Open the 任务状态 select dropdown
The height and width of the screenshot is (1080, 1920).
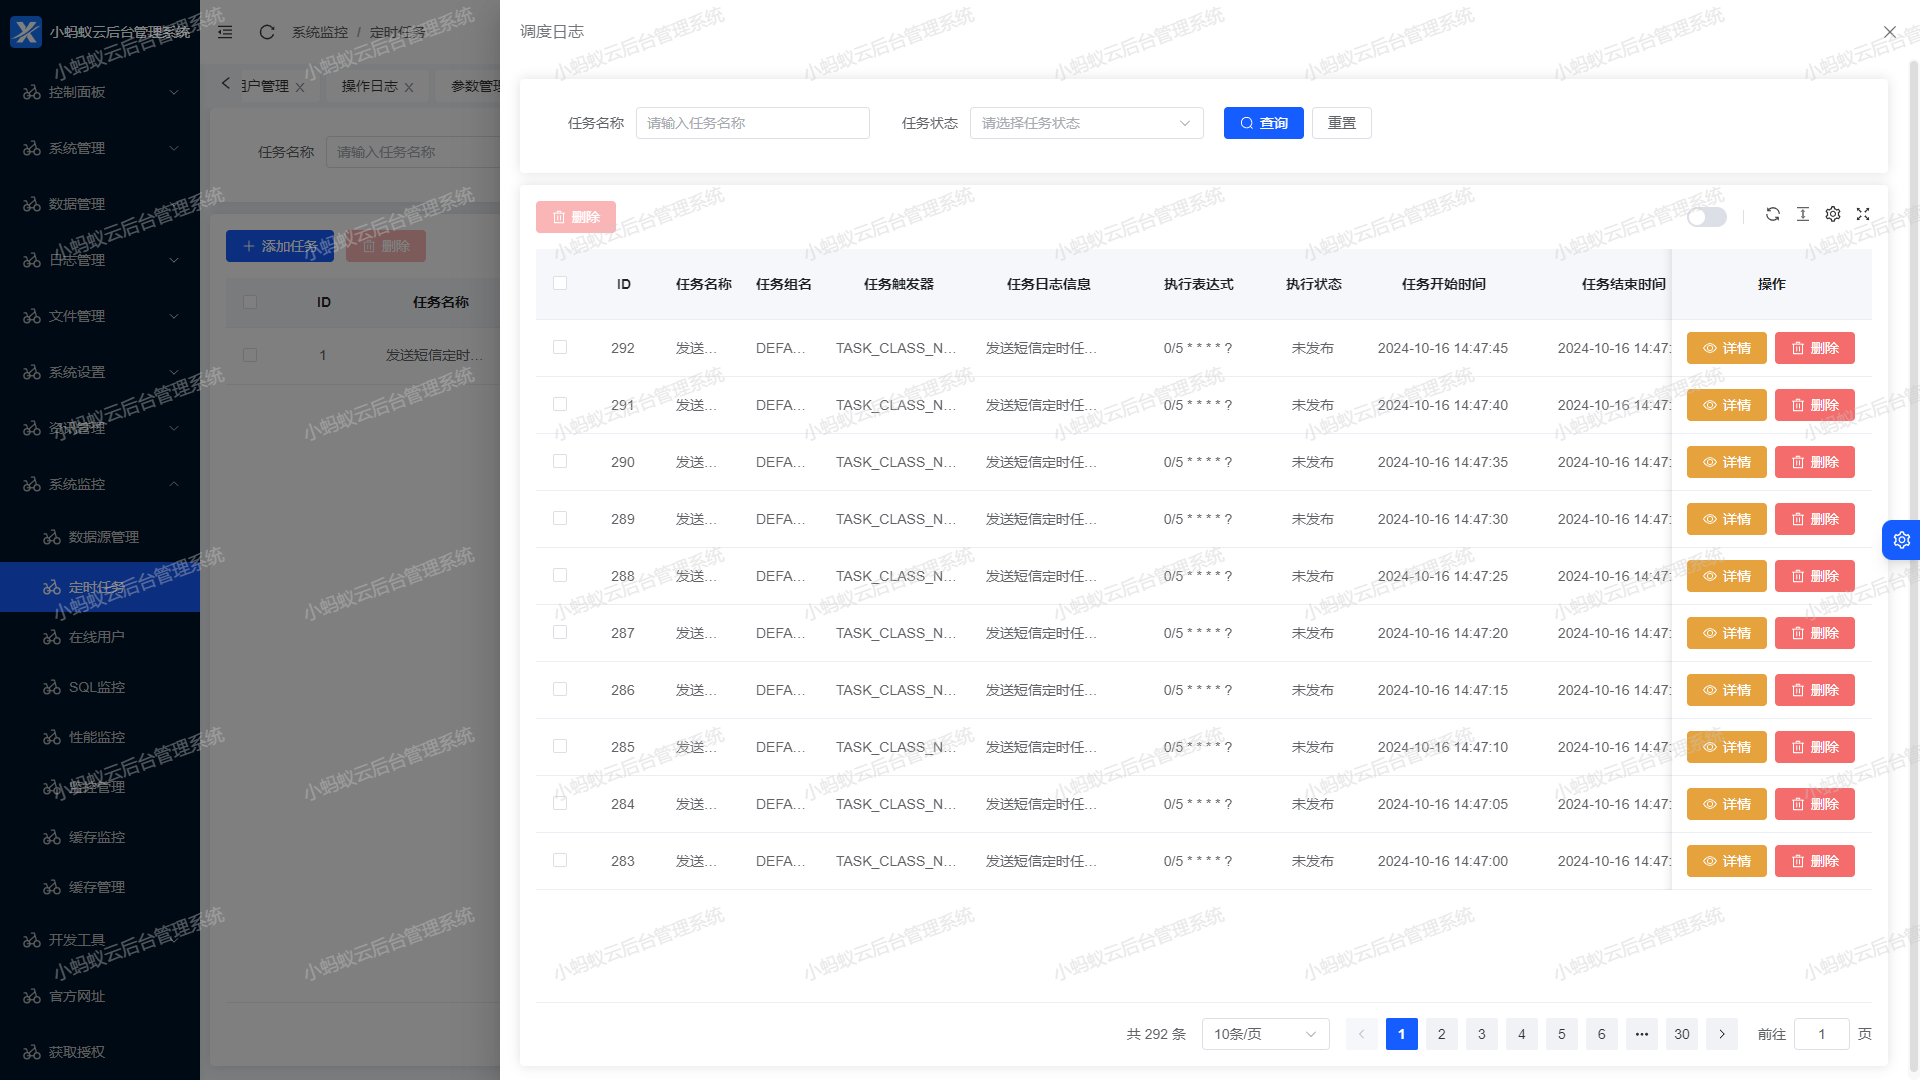[x=1087, y=123]
